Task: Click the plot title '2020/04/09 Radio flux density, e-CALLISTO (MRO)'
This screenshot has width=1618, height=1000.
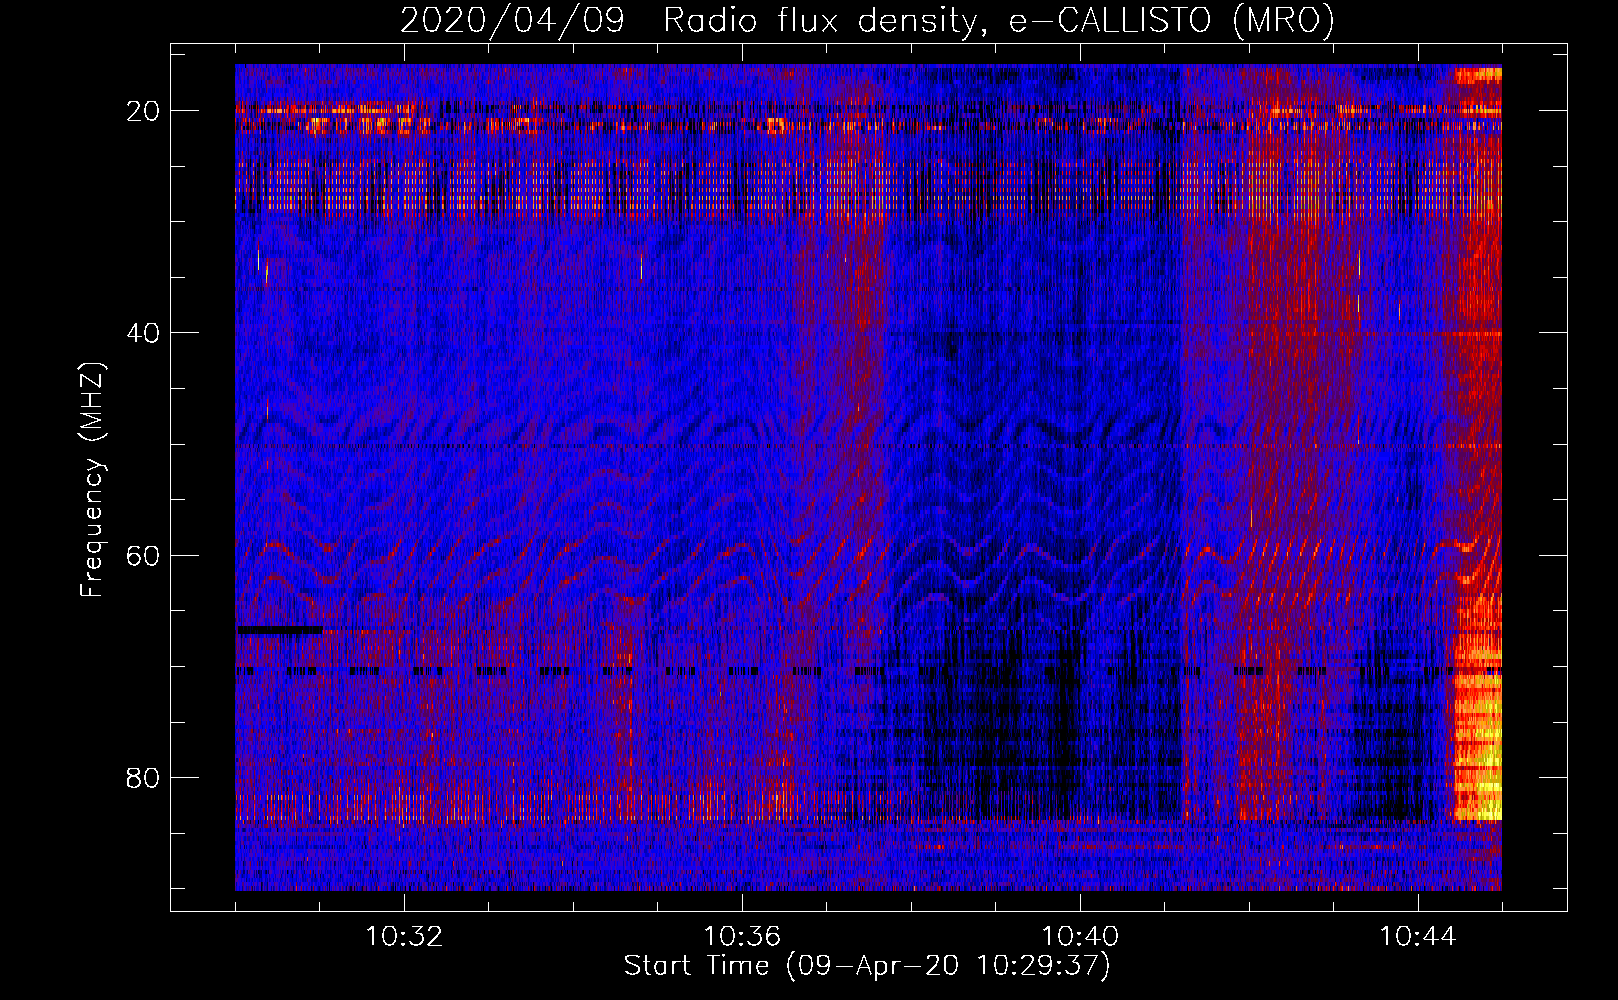Action: point(867,20)
